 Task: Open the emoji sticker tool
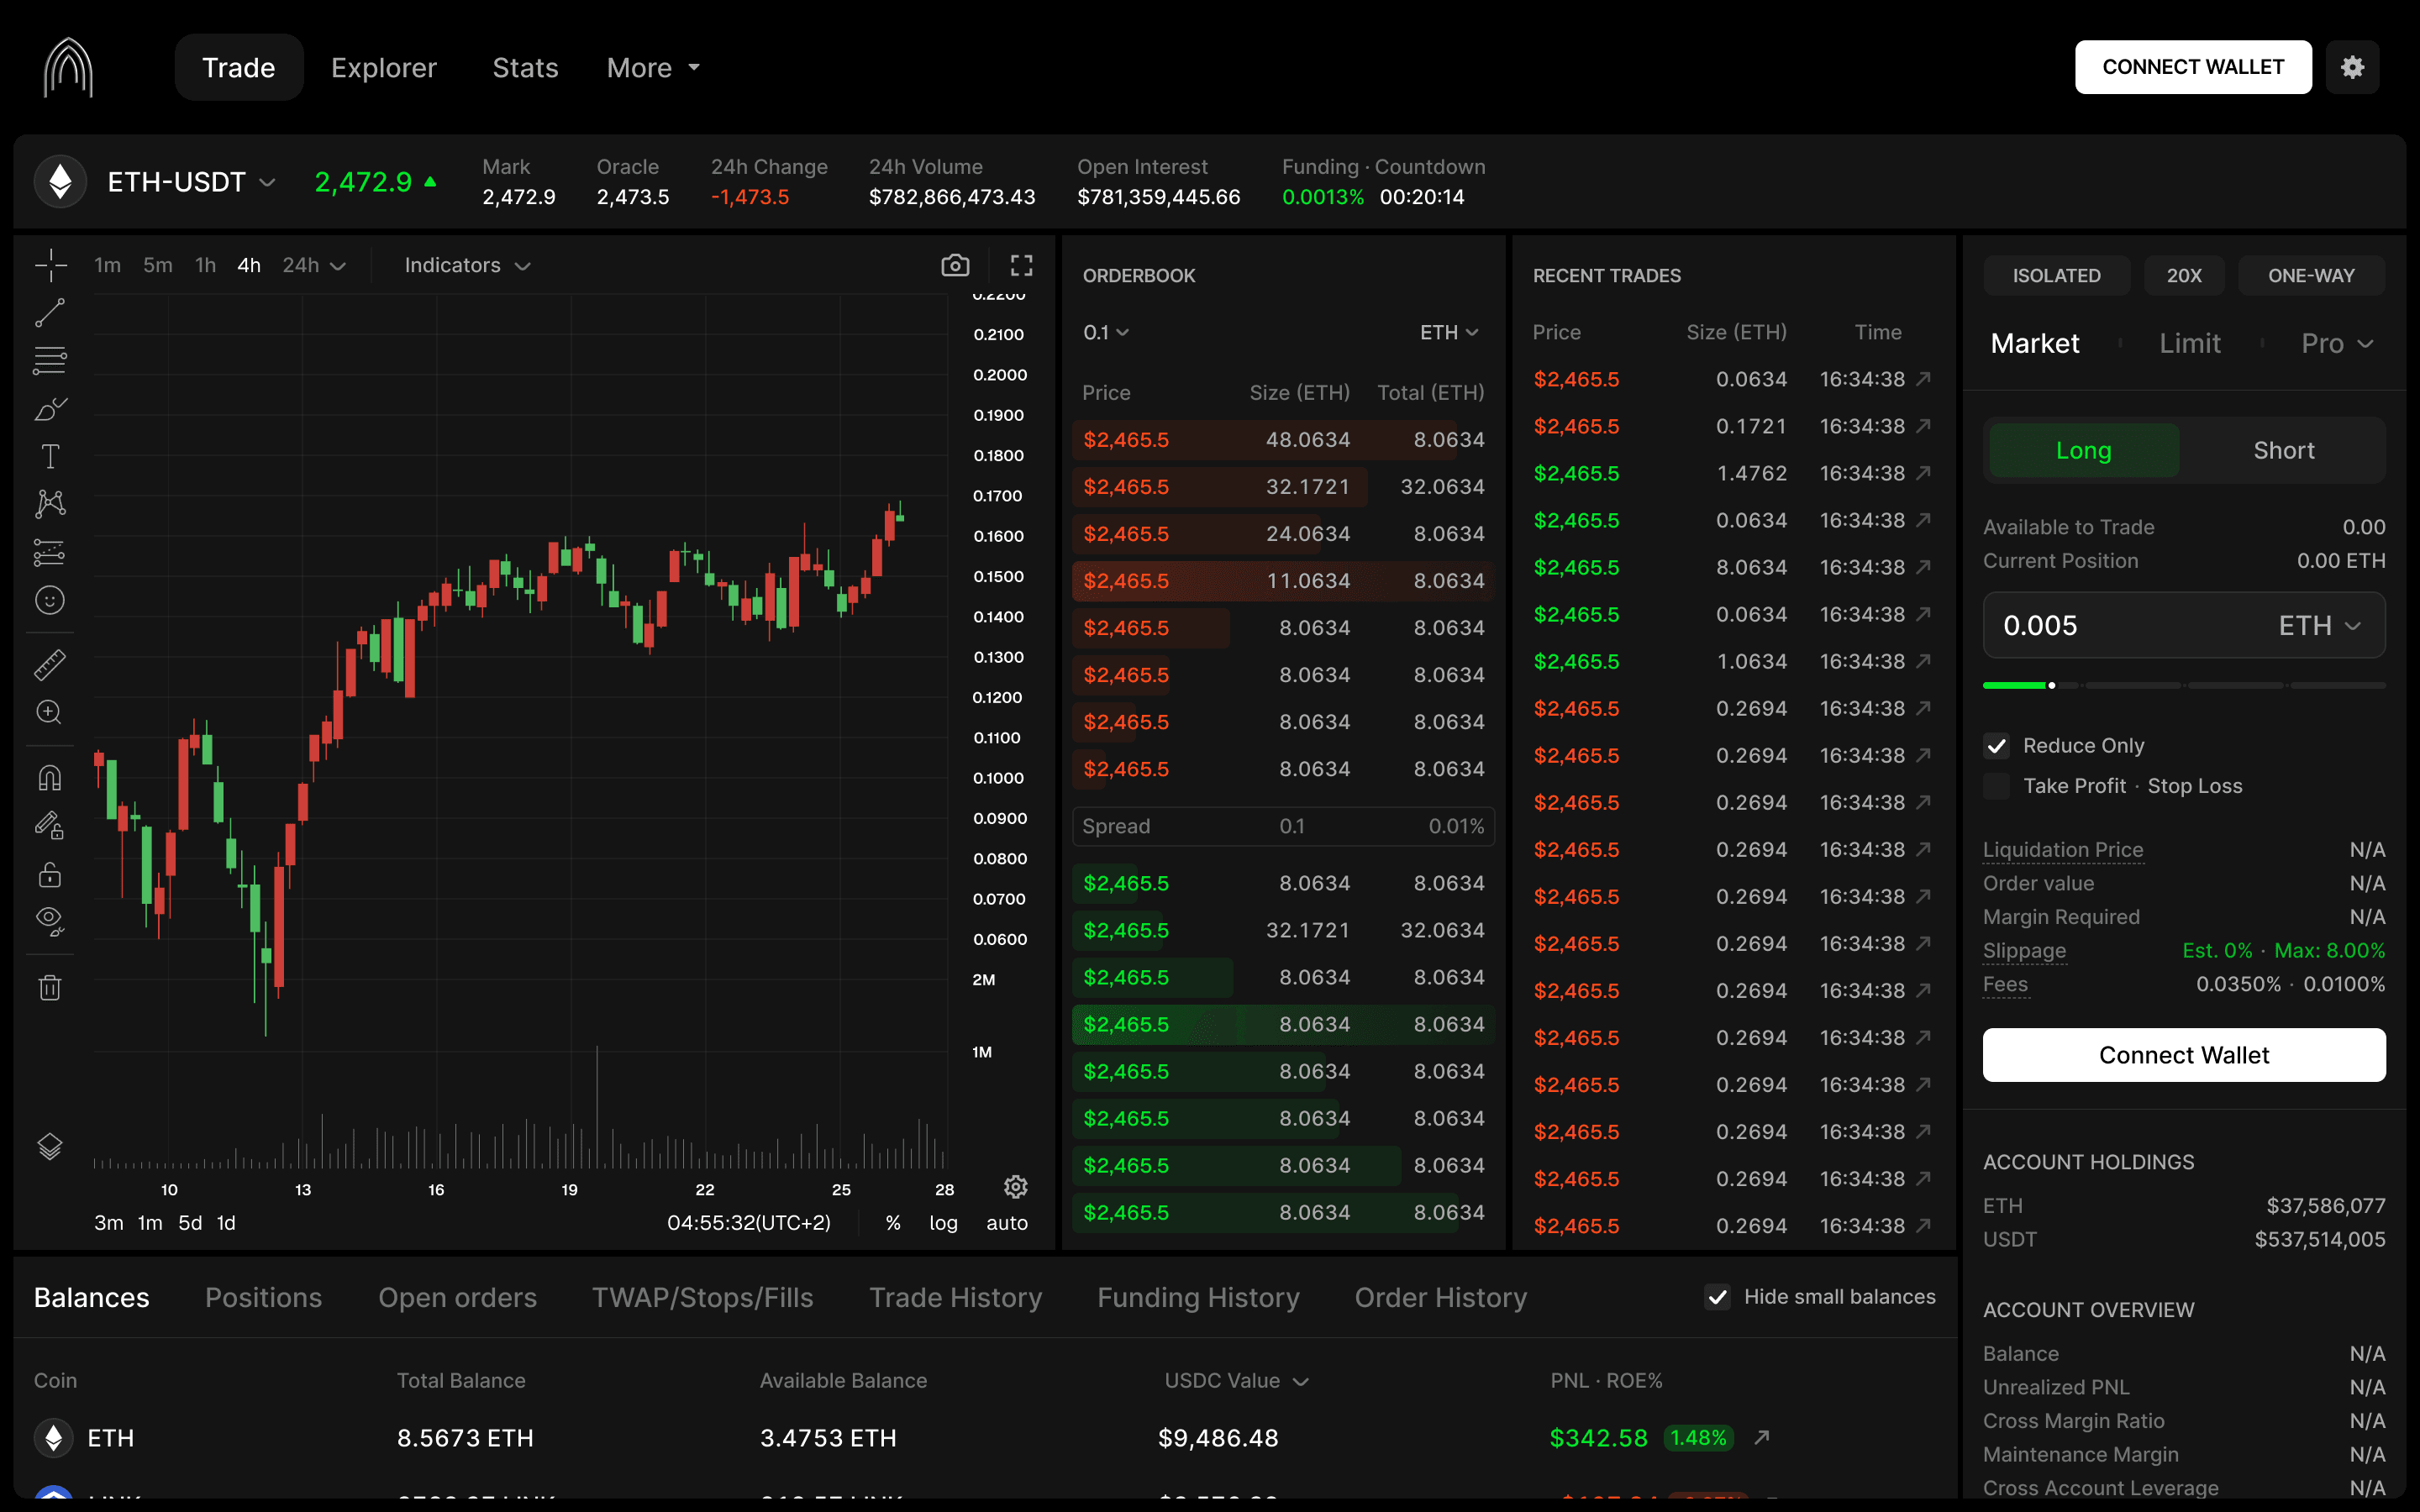[x=50, y=600]
